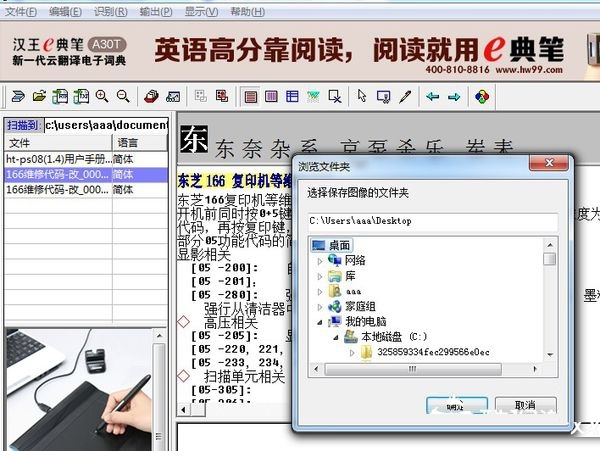The width and height of the screenshot is (600, 451).
Task: Open the 识别(R) menu
Action: click(111, 12)
